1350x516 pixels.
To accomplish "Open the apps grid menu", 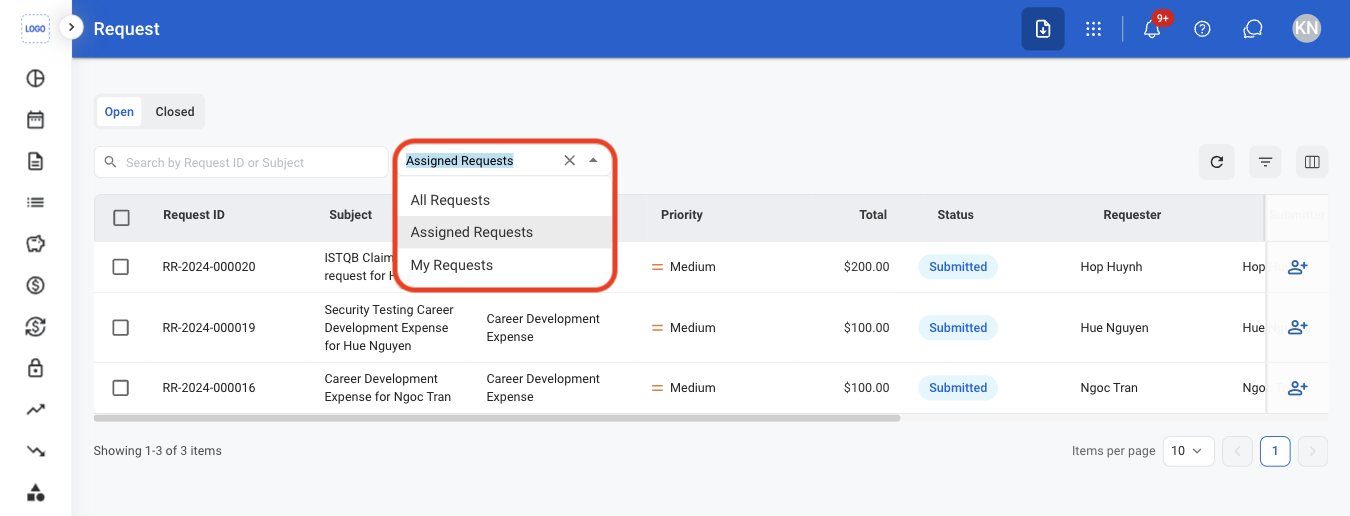I will [1094, 29].
